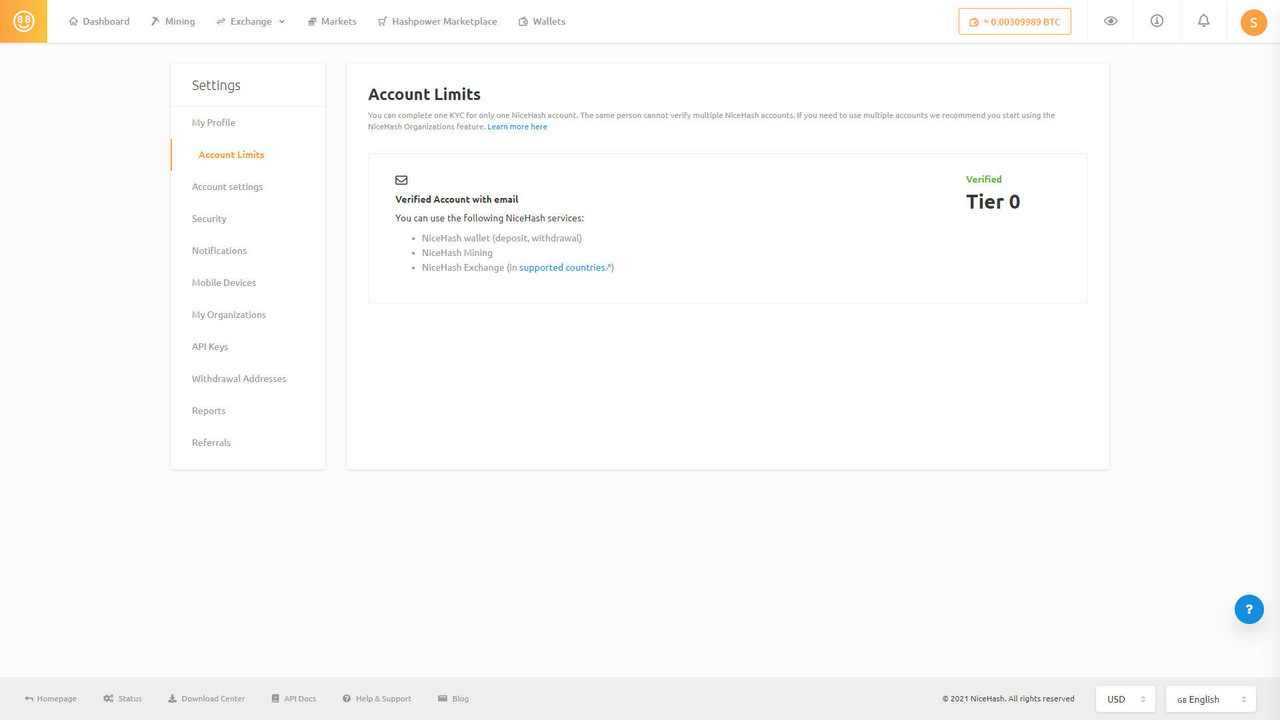
Task: Select the Withdrawal Addresses settings entry
Action: 238,378
